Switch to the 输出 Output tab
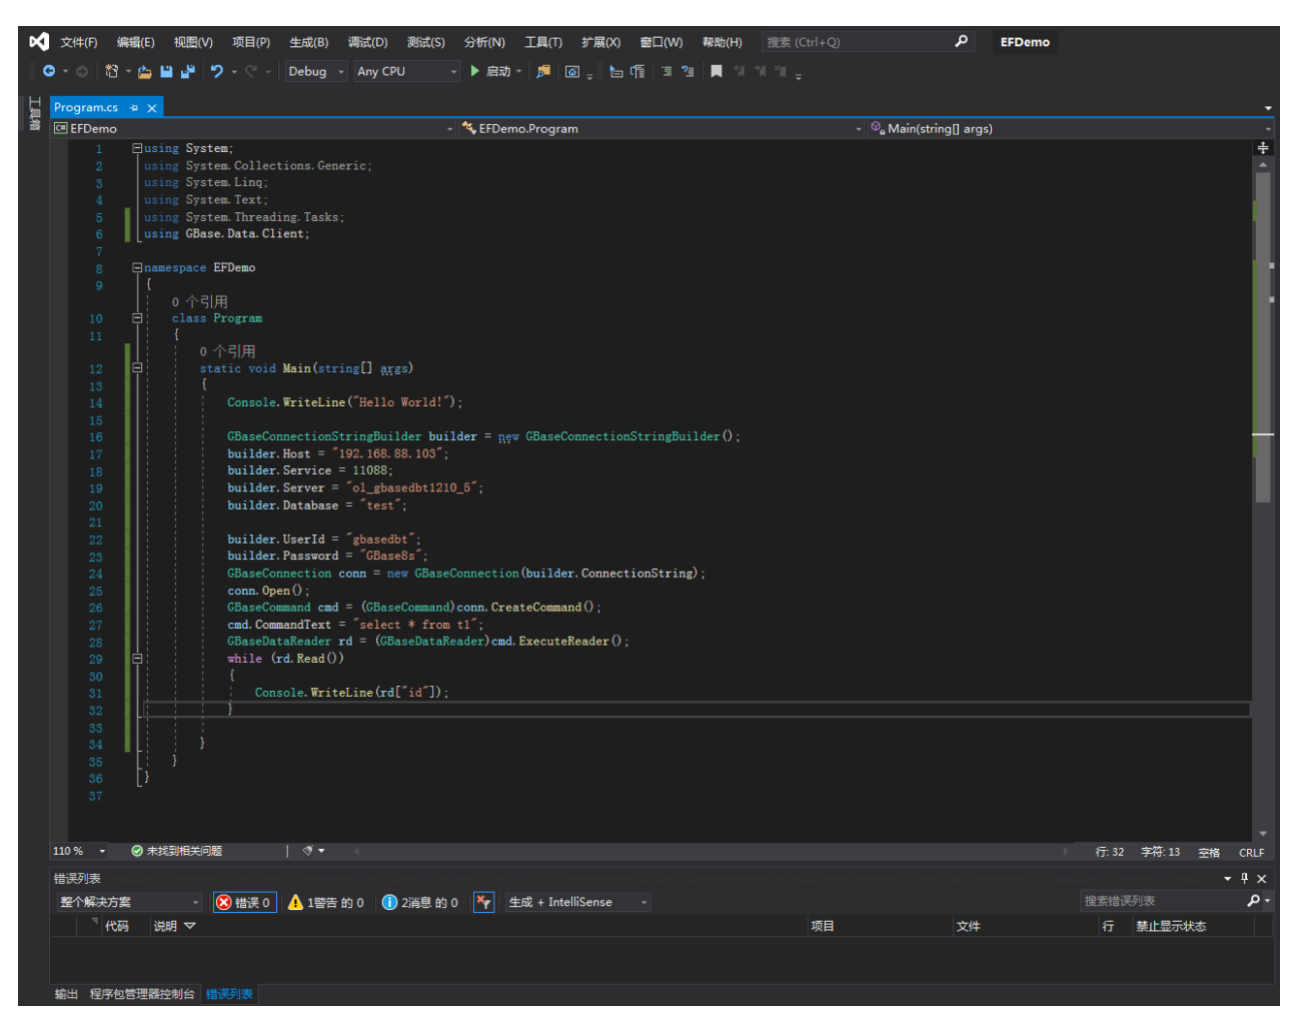 tap(66, 994)
